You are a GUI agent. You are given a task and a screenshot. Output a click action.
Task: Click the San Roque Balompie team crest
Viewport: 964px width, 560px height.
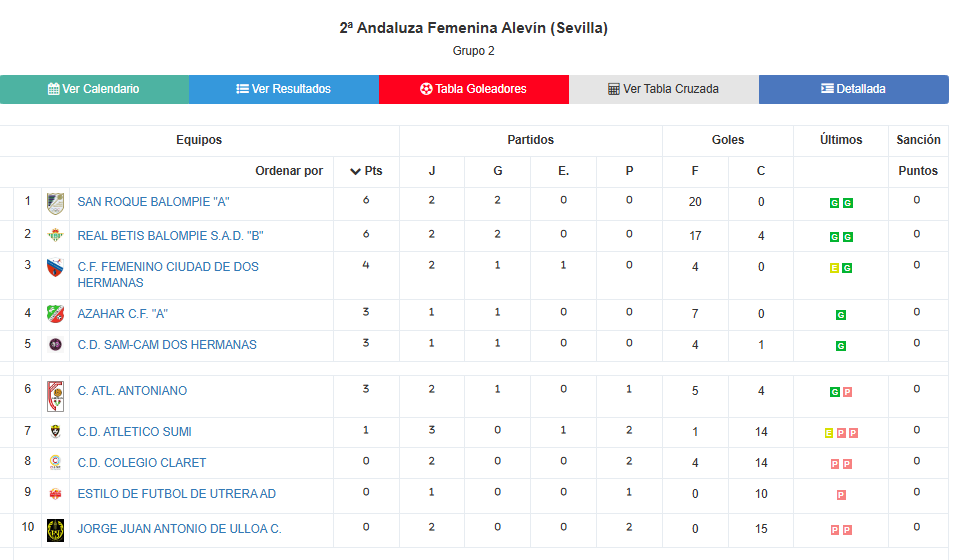point(55,203)
